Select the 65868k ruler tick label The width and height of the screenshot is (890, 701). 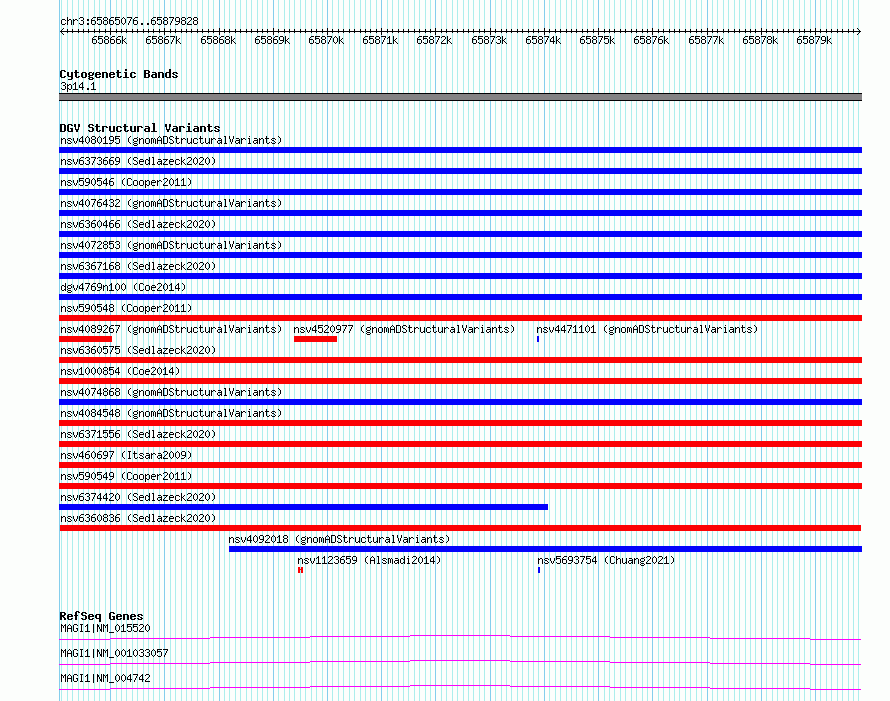pos(218,40)
